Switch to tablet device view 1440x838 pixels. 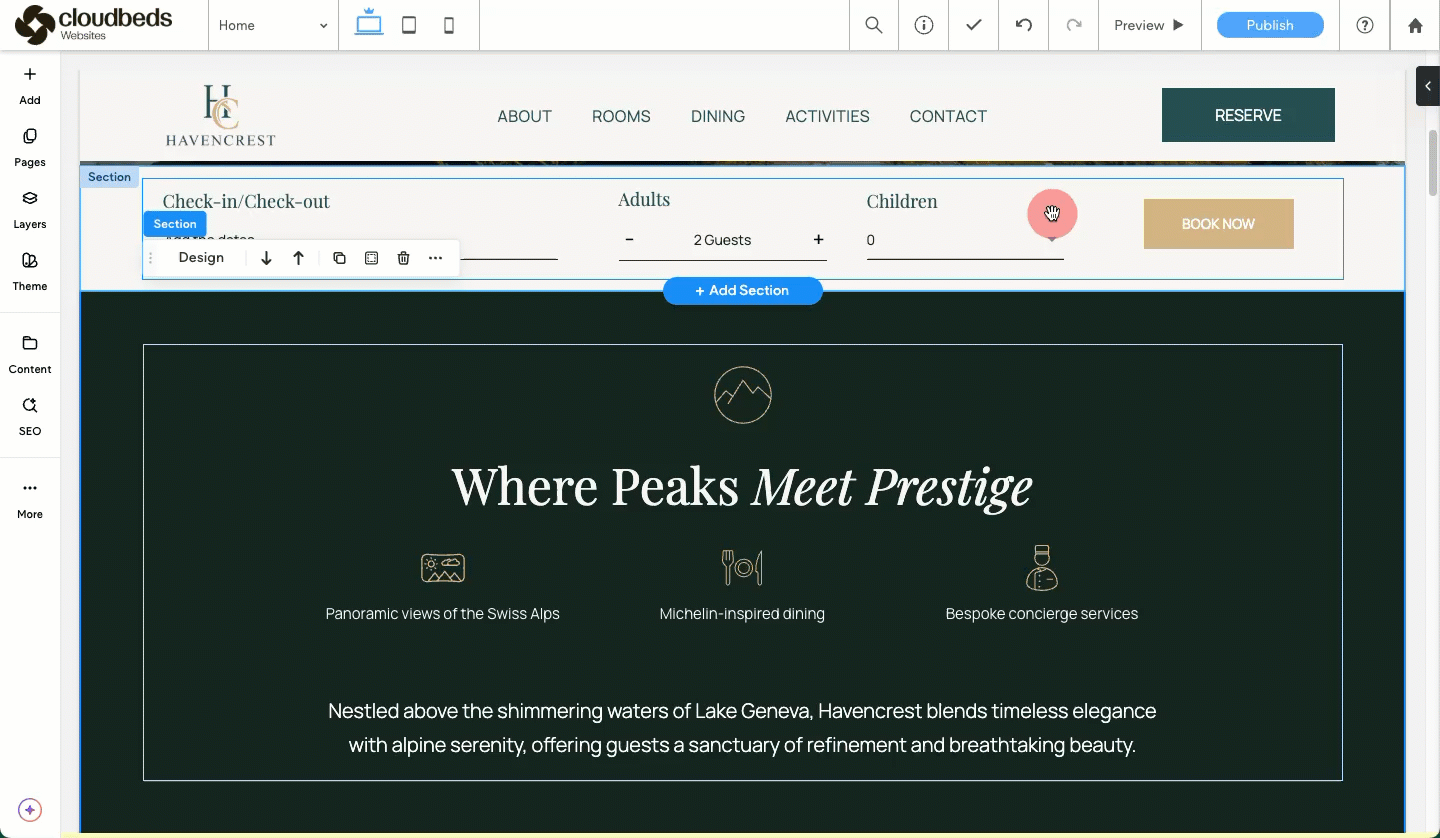tap(409, 25)
